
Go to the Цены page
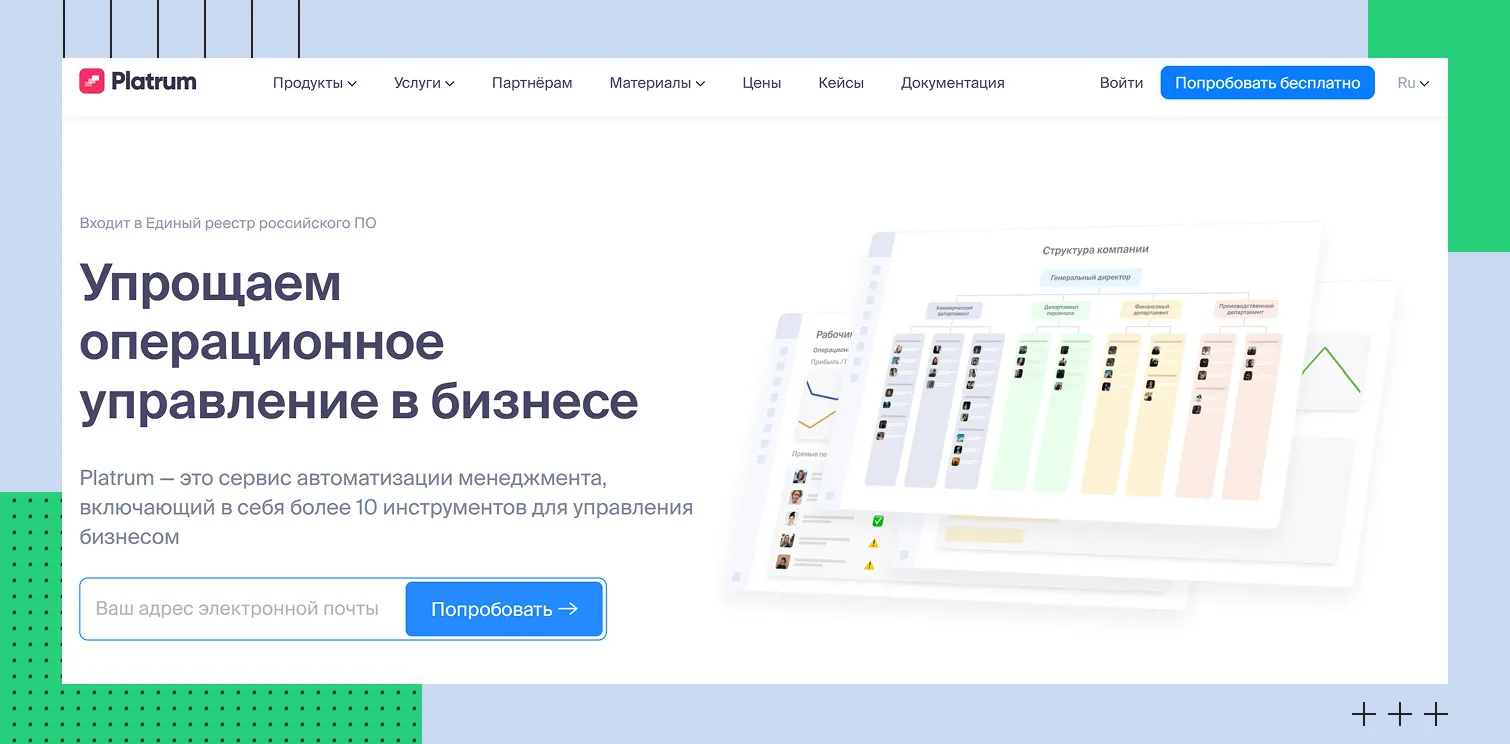[x=761, y=83]
